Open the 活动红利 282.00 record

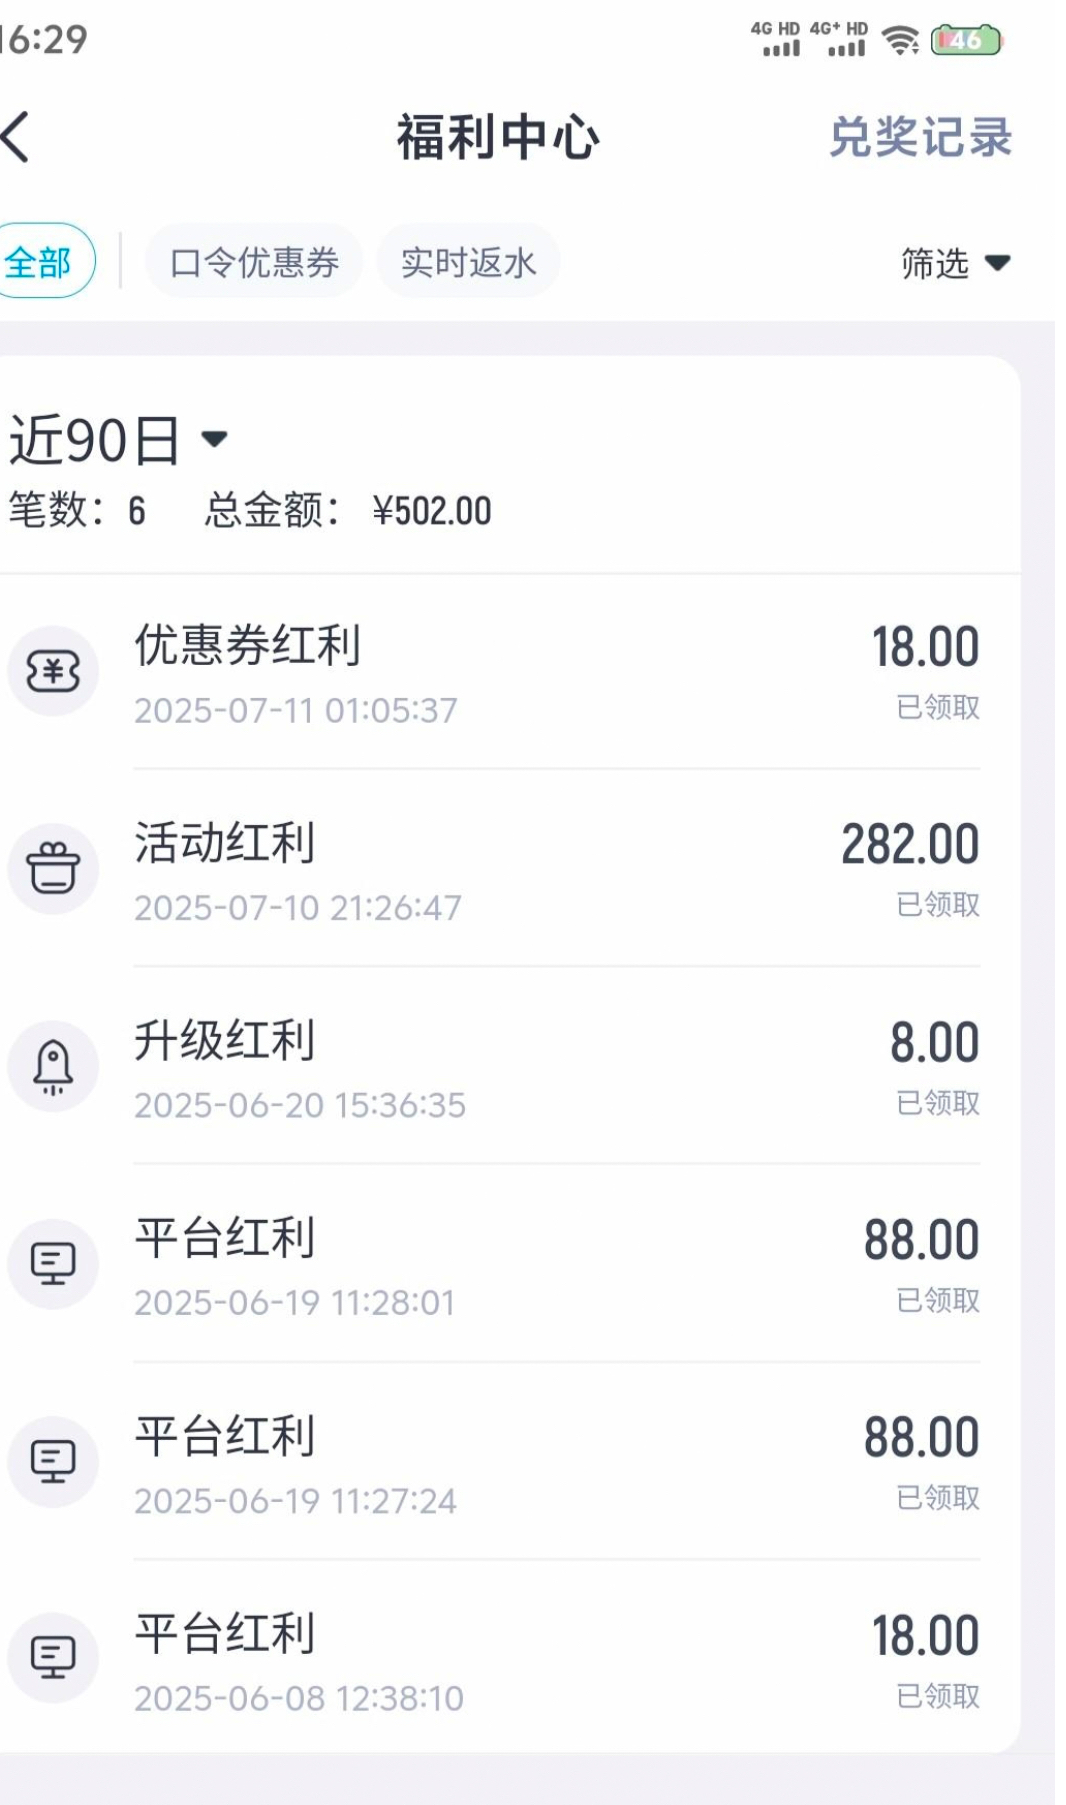[x=500, y=869]
